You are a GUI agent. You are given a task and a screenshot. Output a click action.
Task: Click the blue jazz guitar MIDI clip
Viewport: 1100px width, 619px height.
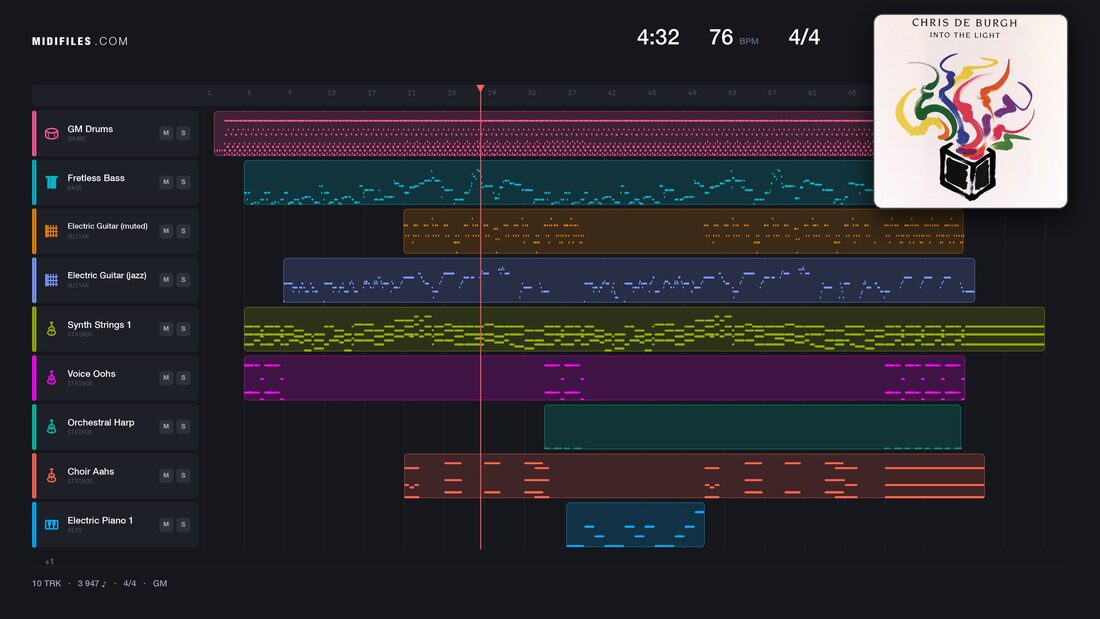coord(629,280)
